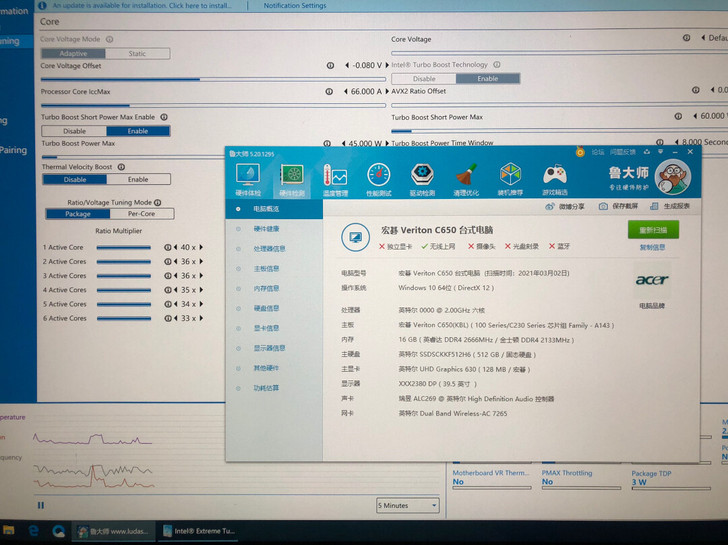Click the computer monitor circle icon
This screenshot has height=545, width=728.
point(355,237)
